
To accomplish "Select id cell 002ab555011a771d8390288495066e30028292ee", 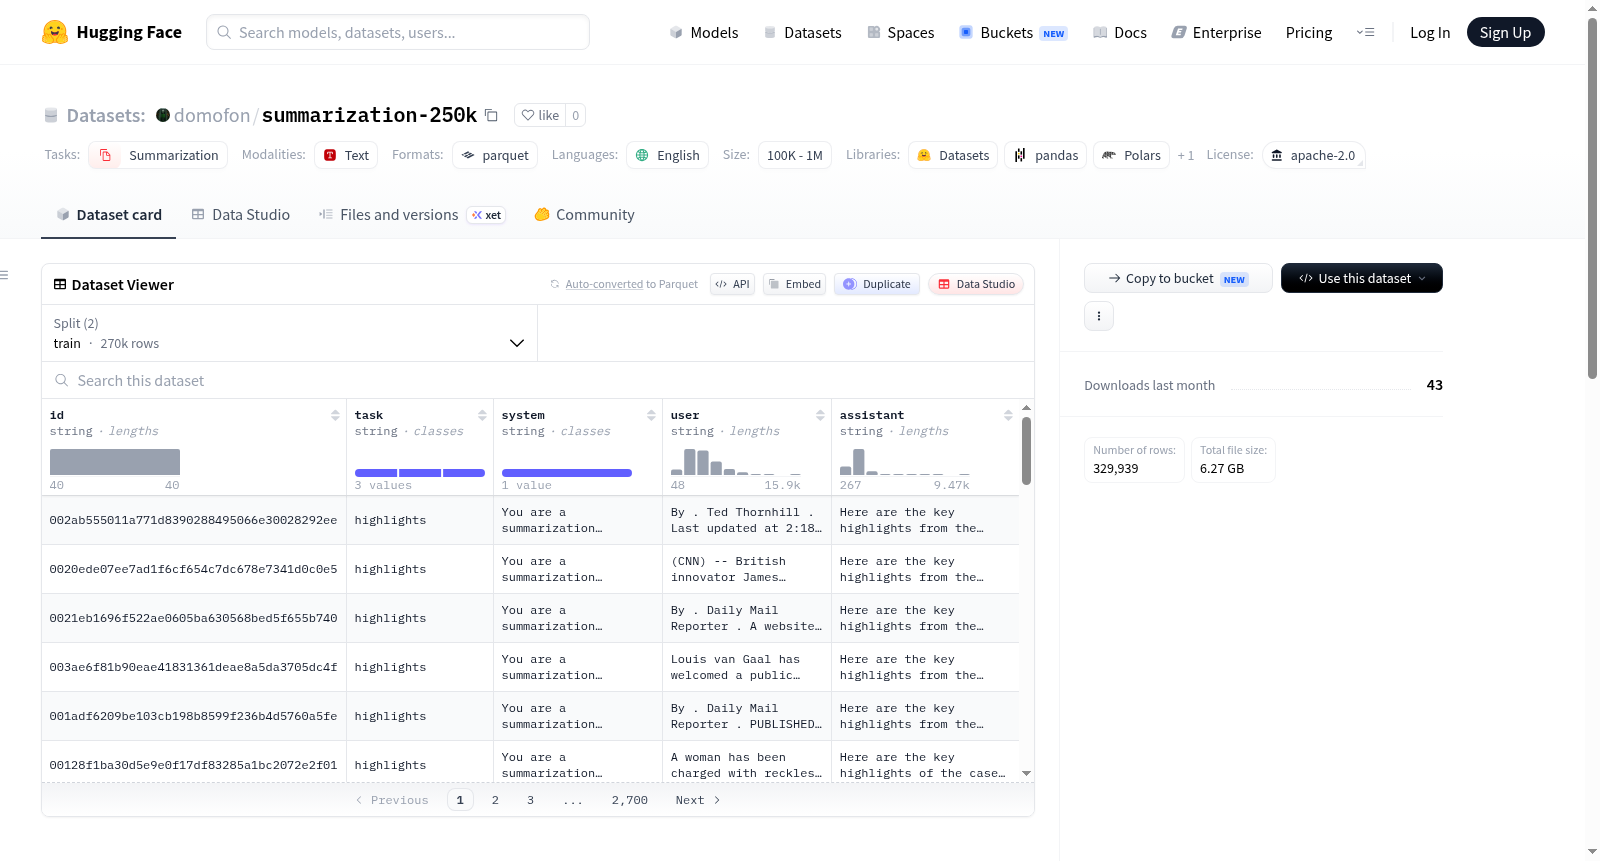I will [194, 520].
